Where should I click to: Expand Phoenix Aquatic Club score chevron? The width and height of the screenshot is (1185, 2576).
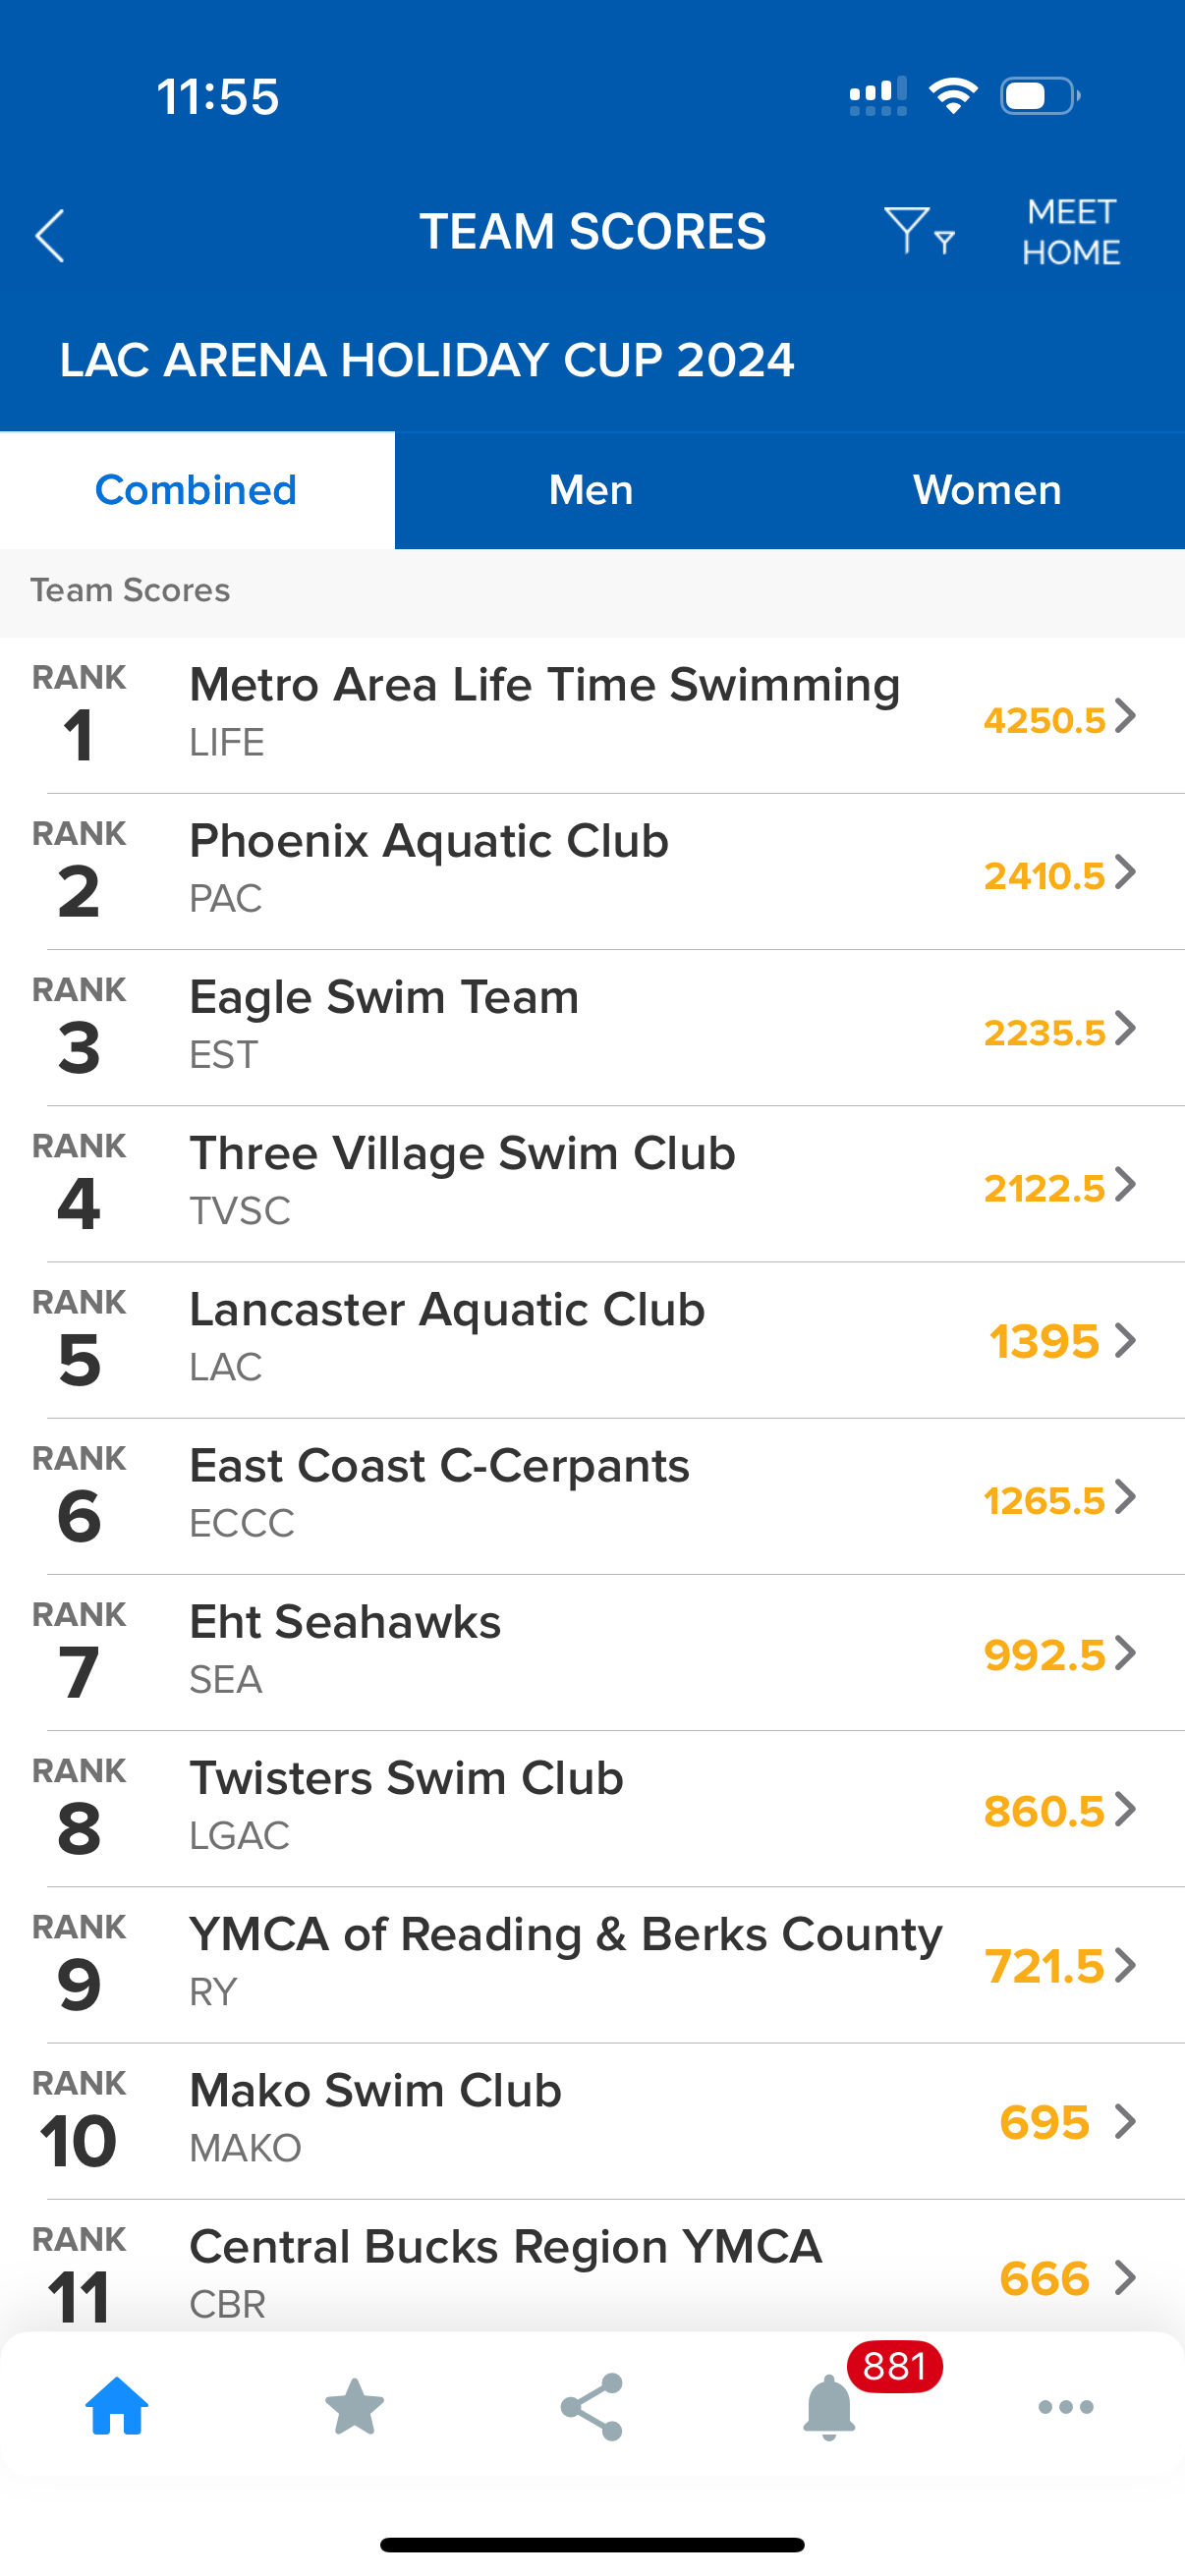(1126, 872)
